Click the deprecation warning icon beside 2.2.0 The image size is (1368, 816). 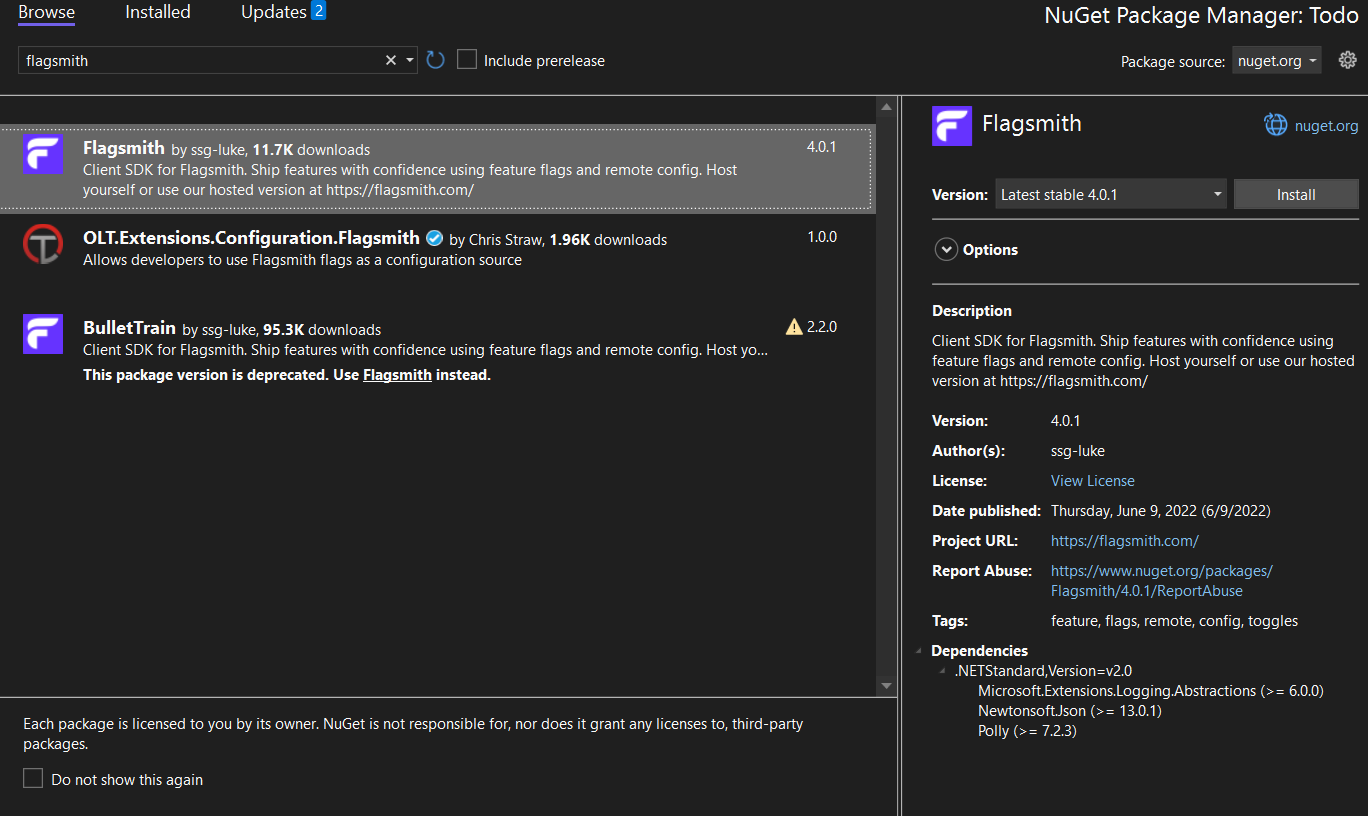point(794,326)
